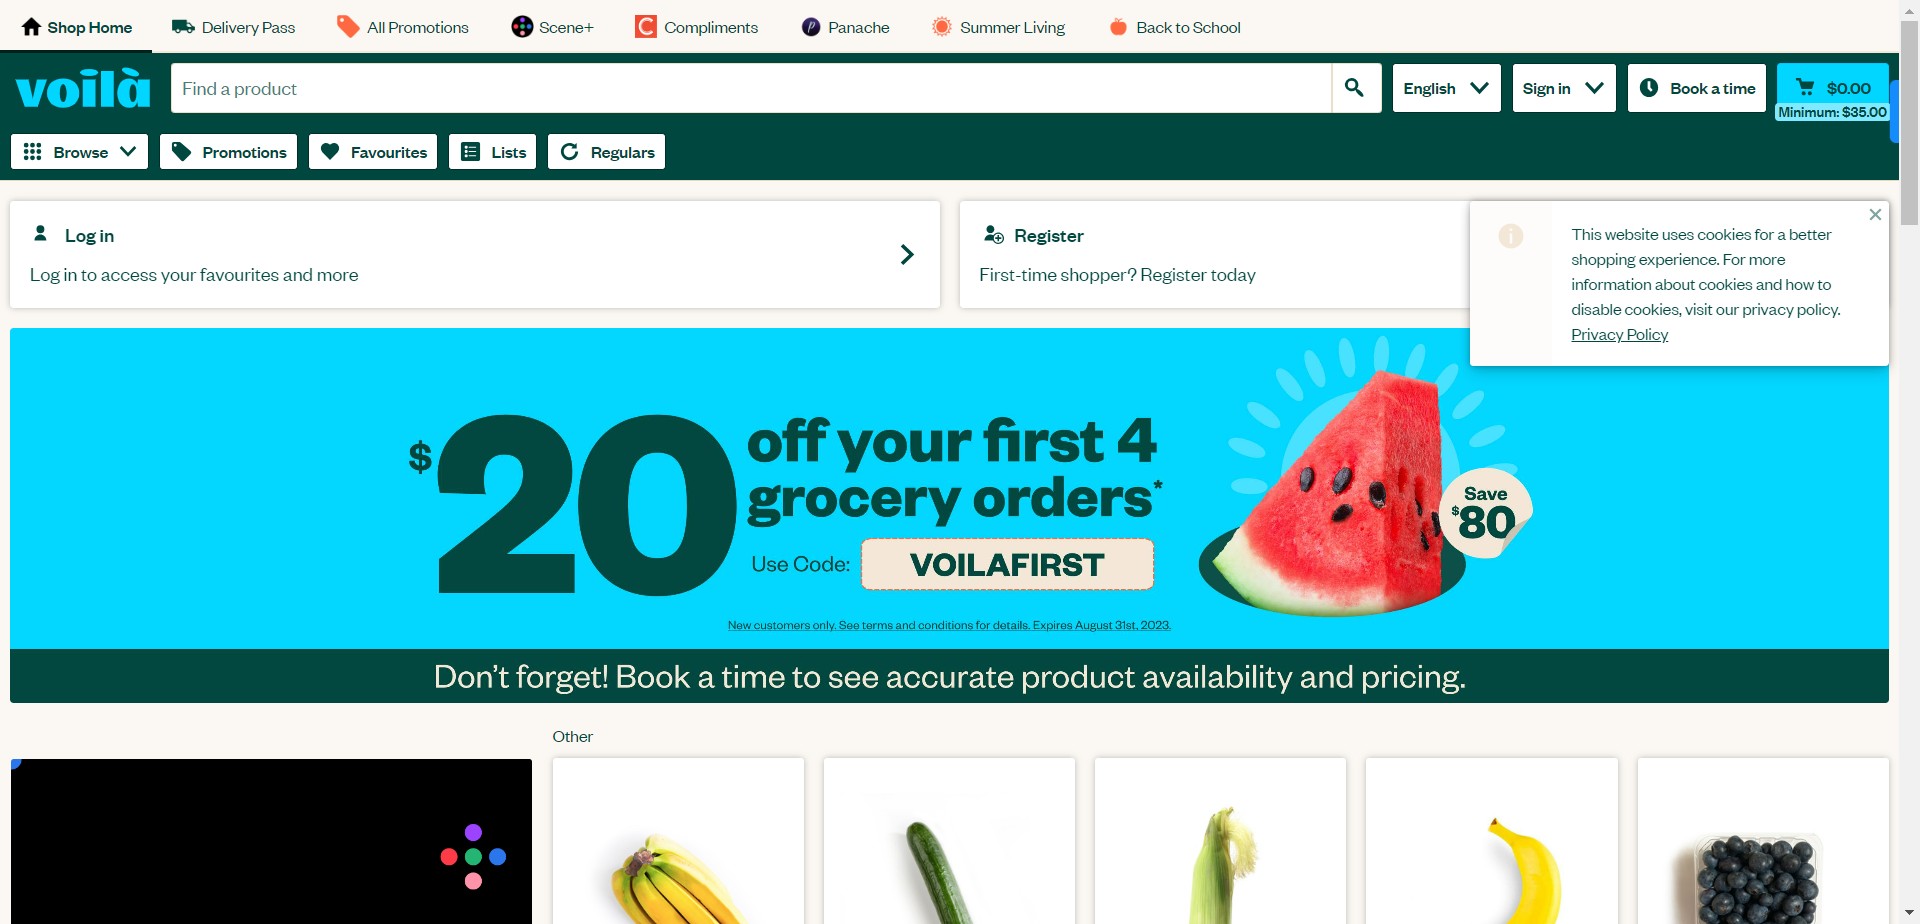Click the page vertical scrollbar thumb

pyautogui.click(x=1909, y=120)
